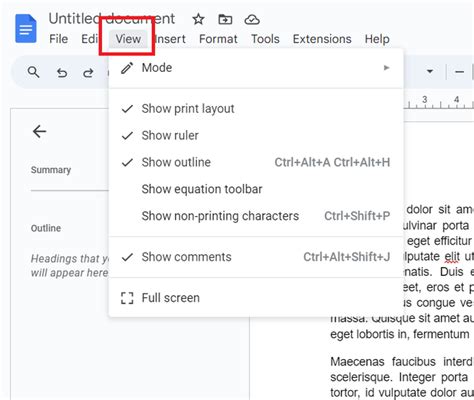Open the toolbar dropdown arrow beside the minus
Screen dimensions: 474x400
(430, 71)
